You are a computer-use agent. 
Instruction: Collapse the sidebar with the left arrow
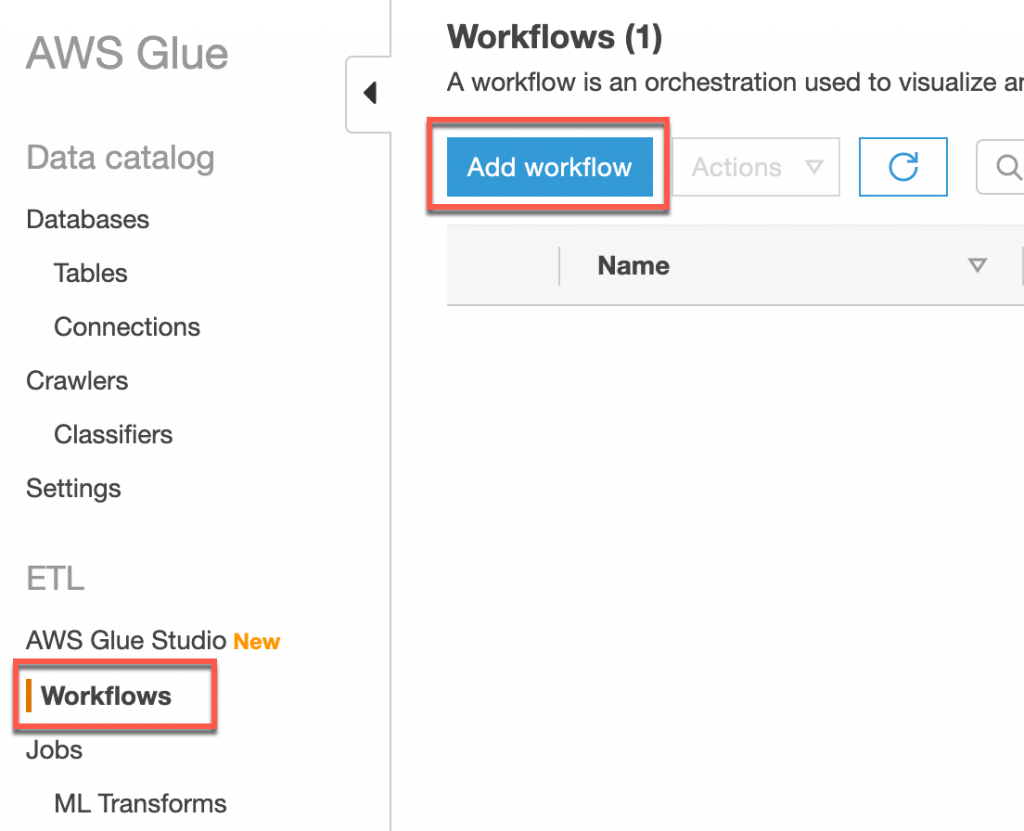coord(369,94)
